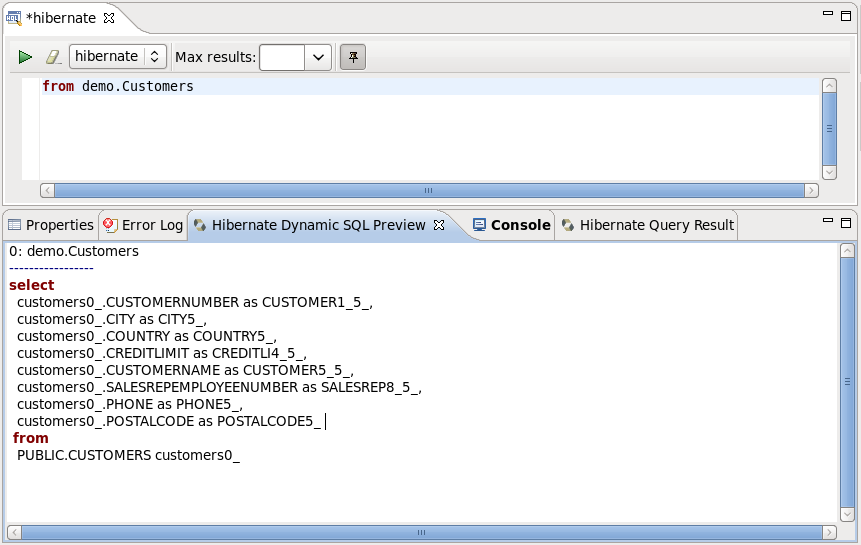Toggle the pin results tab button

[352, 57]
